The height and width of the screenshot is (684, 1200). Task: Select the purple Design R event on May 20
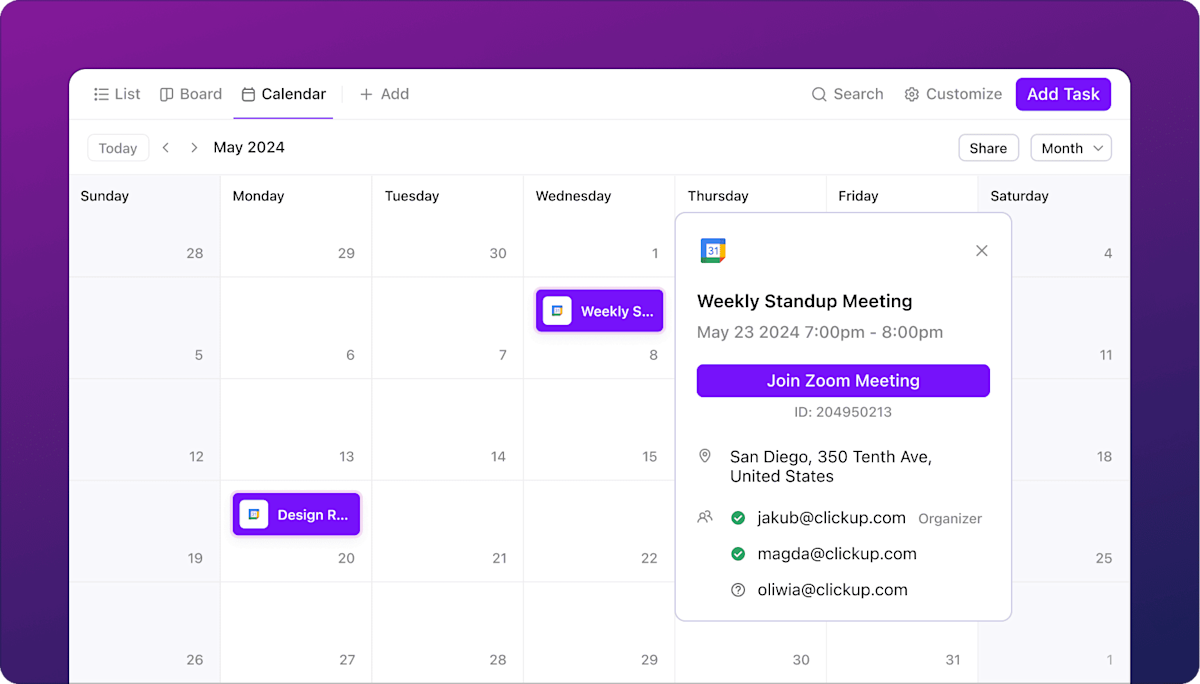296,514
